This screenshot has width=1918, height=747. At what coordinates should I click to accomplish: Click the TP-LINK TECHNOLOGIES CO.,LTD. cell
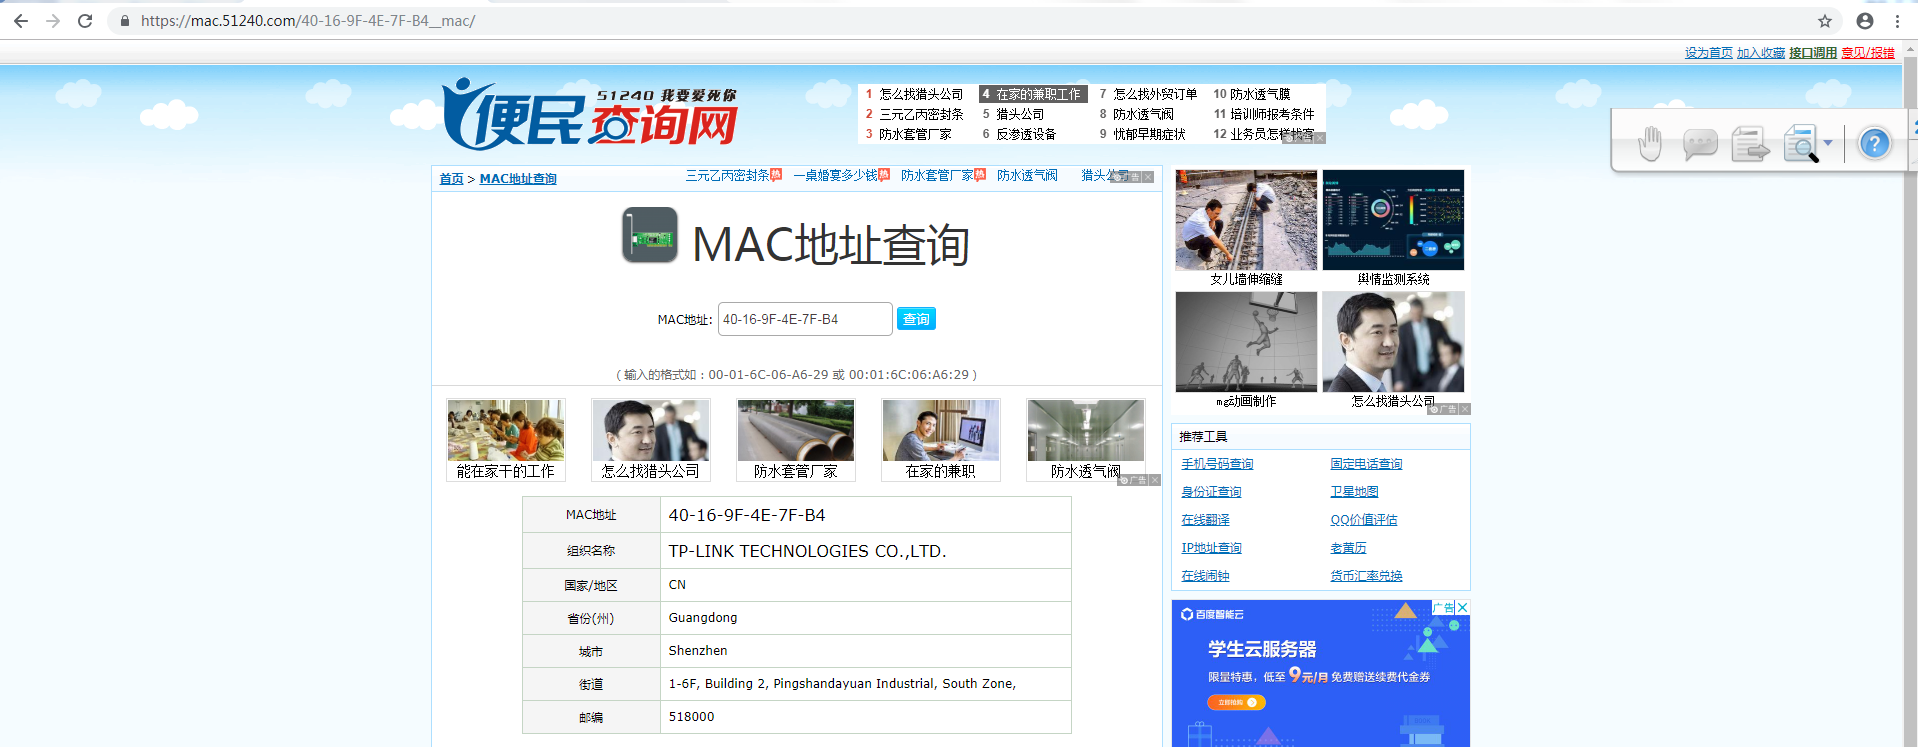tap(866, 551)
